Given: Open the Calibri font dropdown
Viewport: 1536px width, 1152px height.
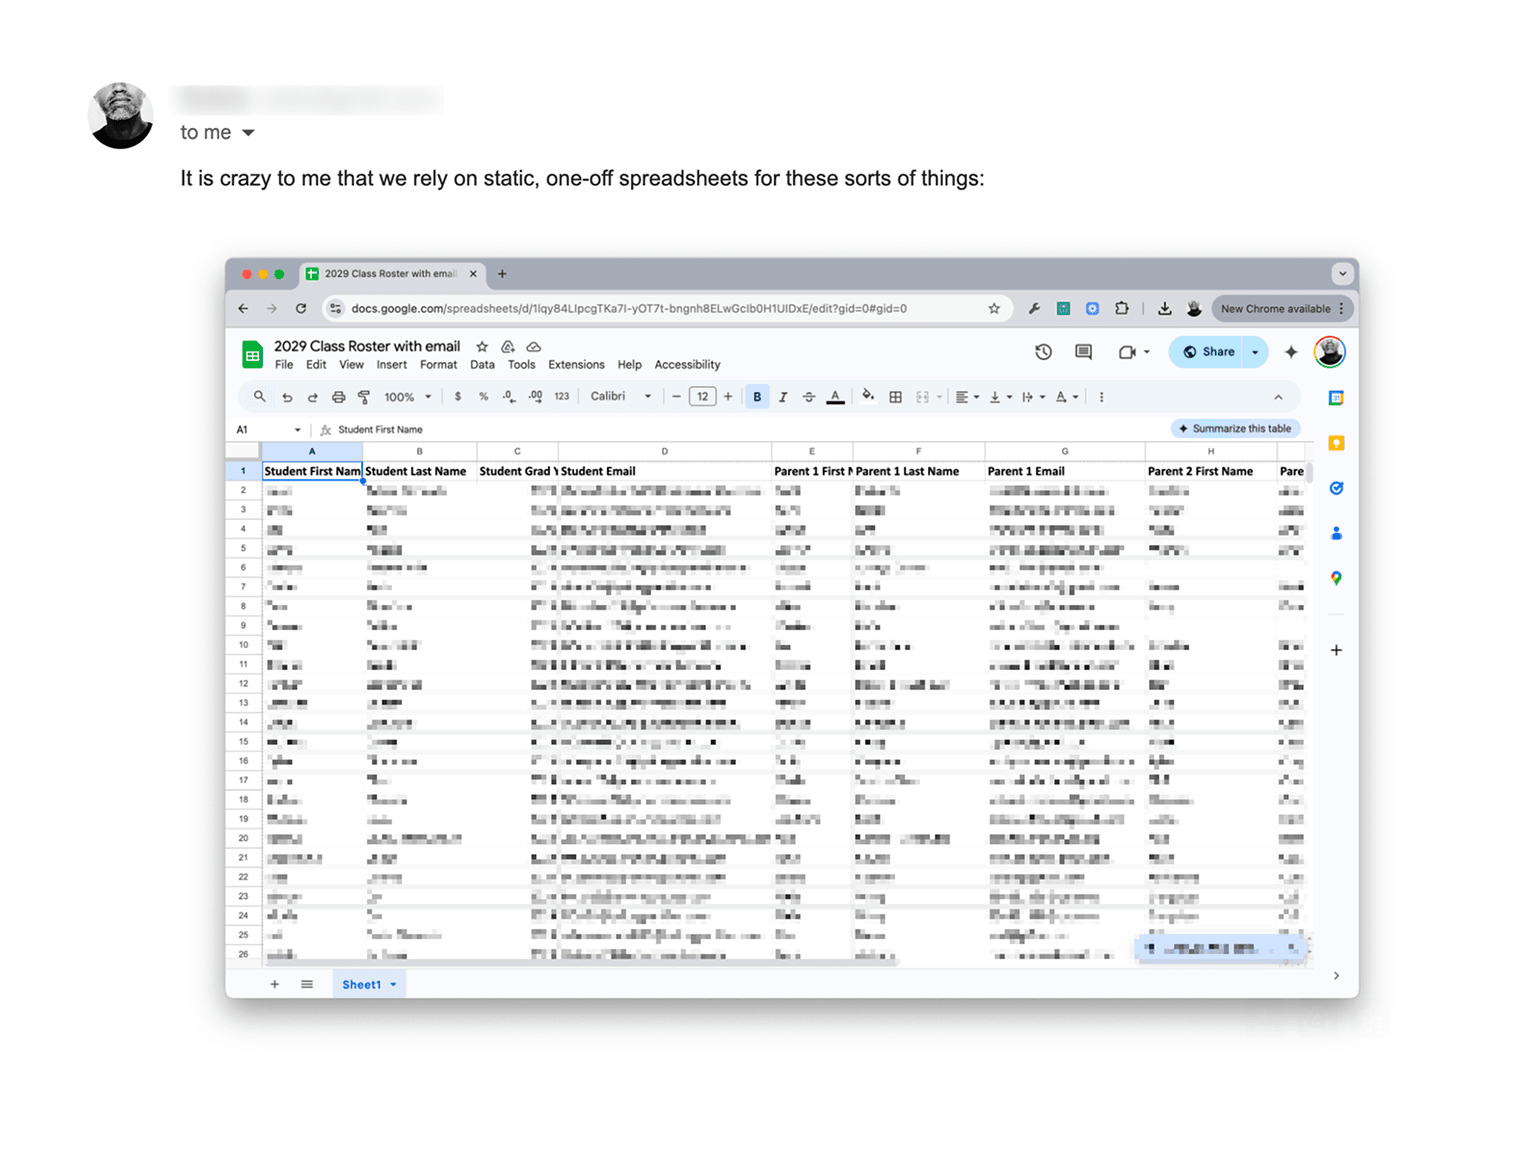Looking at the screenshot, I should [x=620, y=397].
